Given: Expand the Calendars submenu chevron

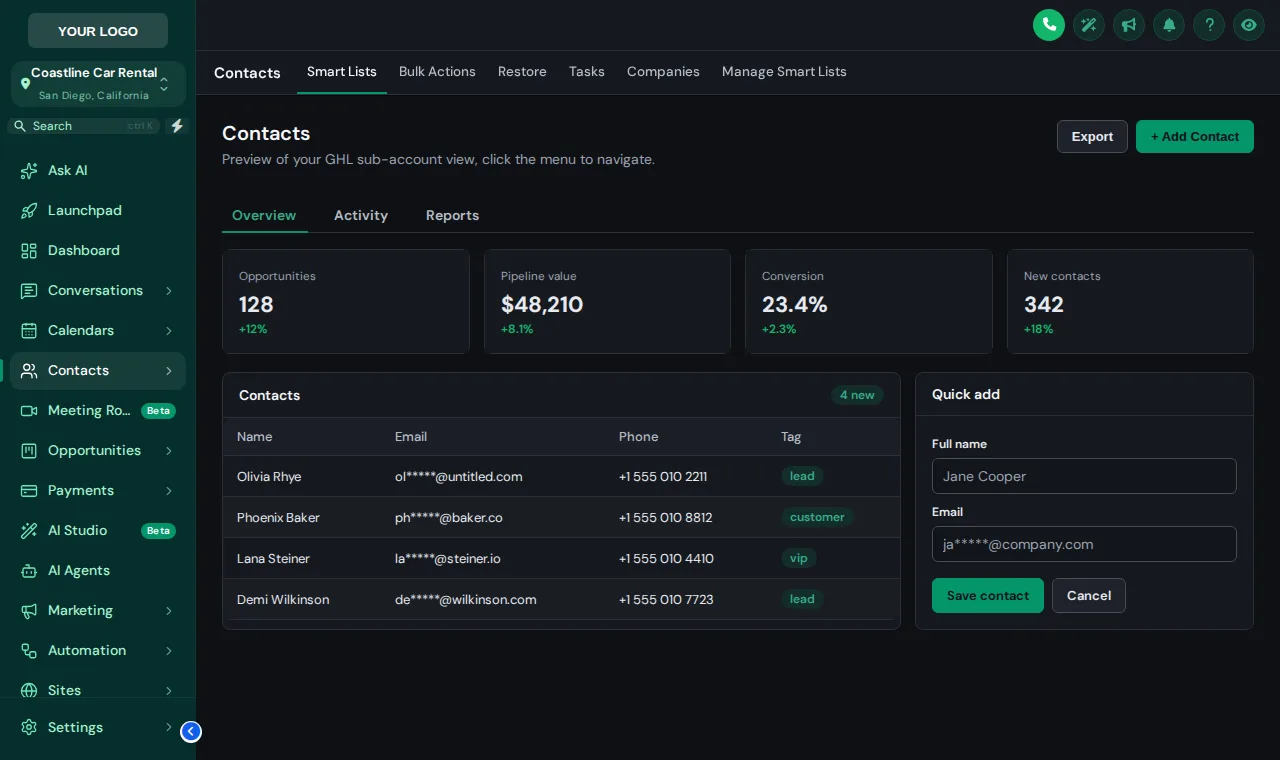Looking at the screenshot, I should [x=169, y=331].
